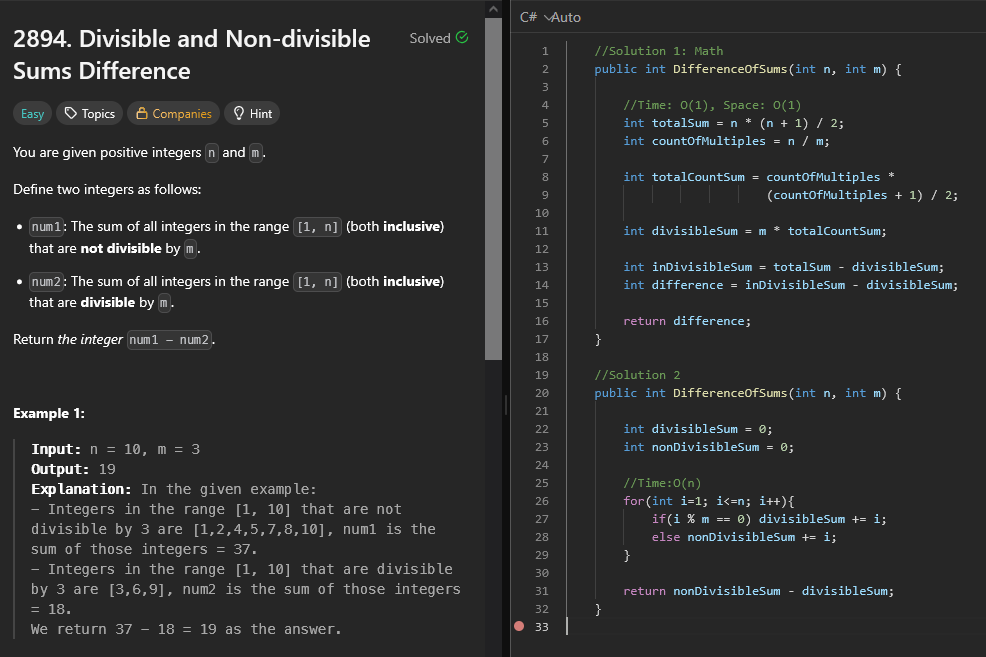Show the Hint for this problem
This screenshot has height=657, width=986.
click(252, 114)
